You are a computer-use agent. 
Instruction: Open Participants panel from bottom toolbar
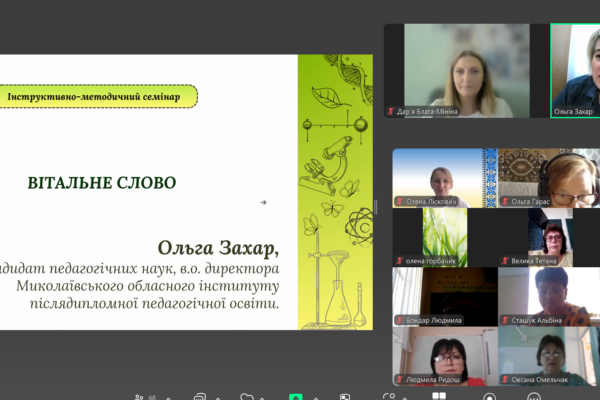[x=139, y=397]
